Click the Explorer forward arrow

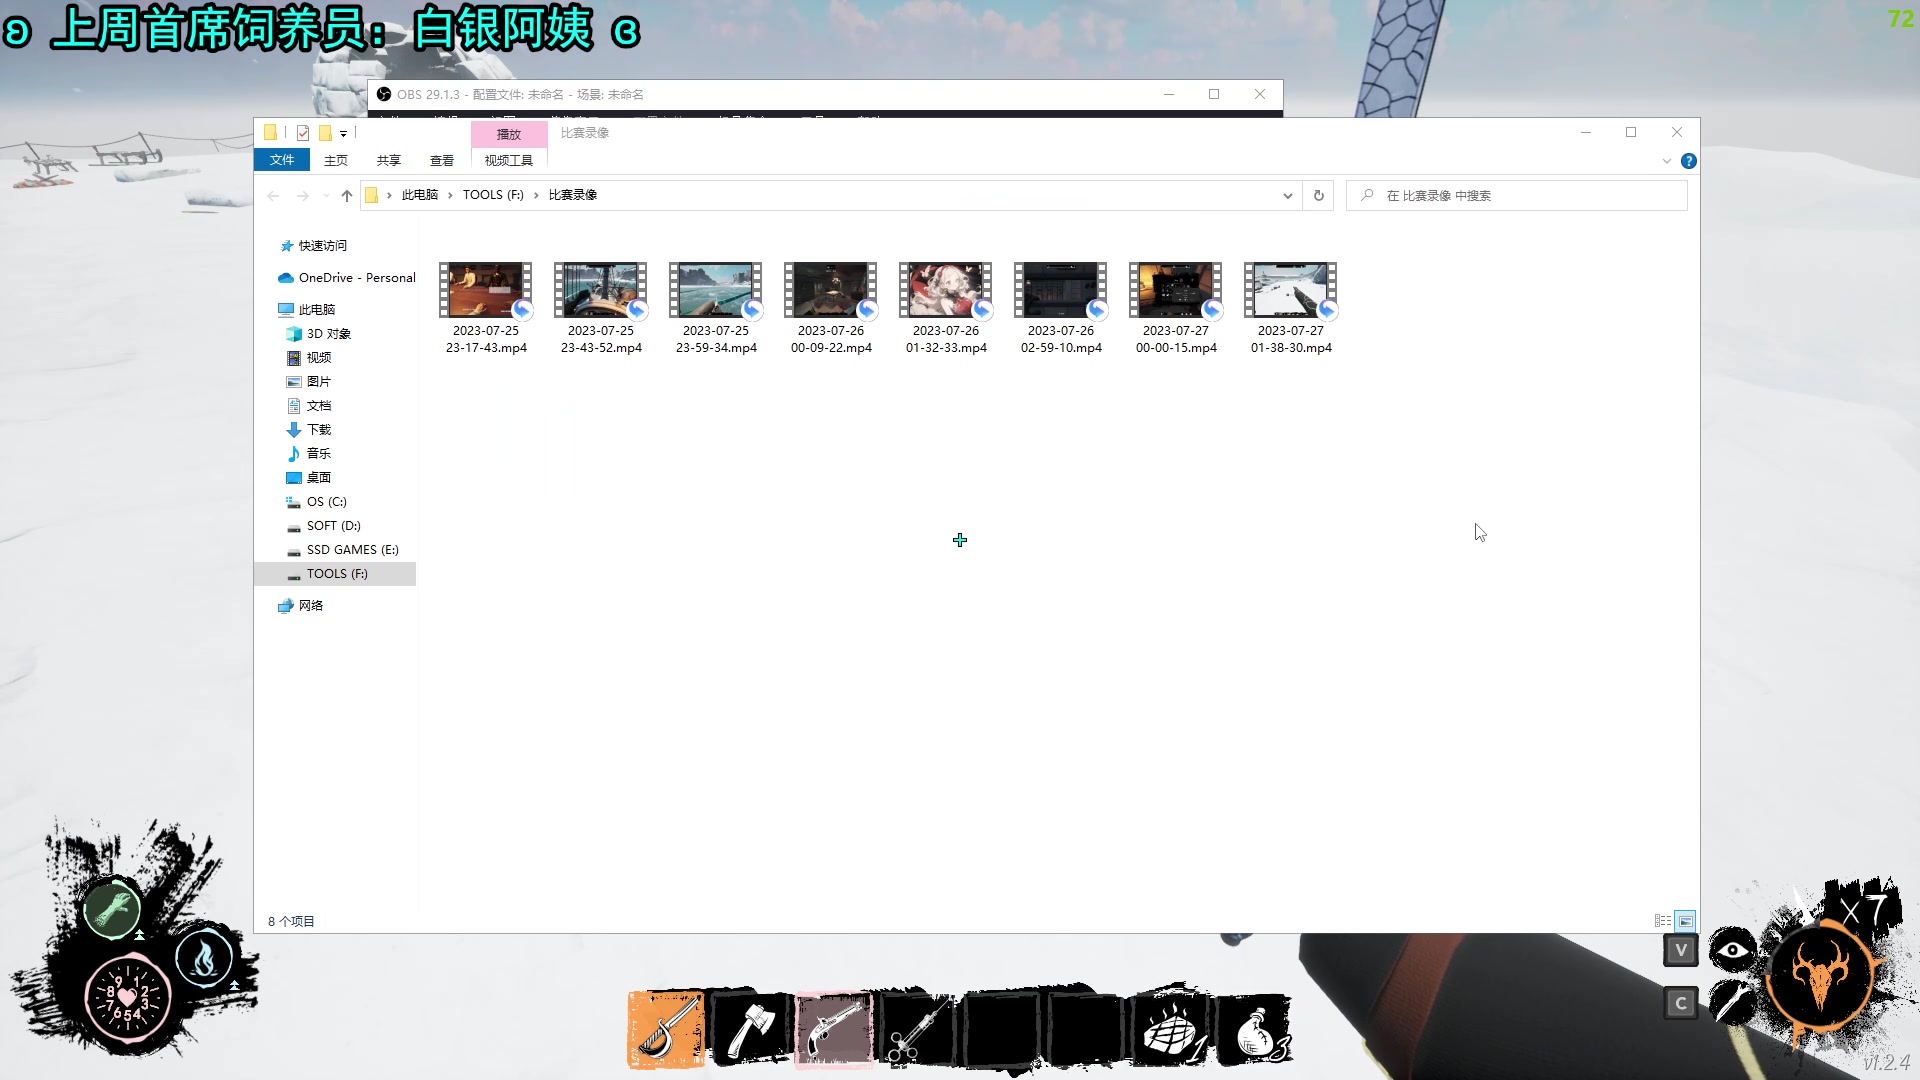[x=303, y=195]
